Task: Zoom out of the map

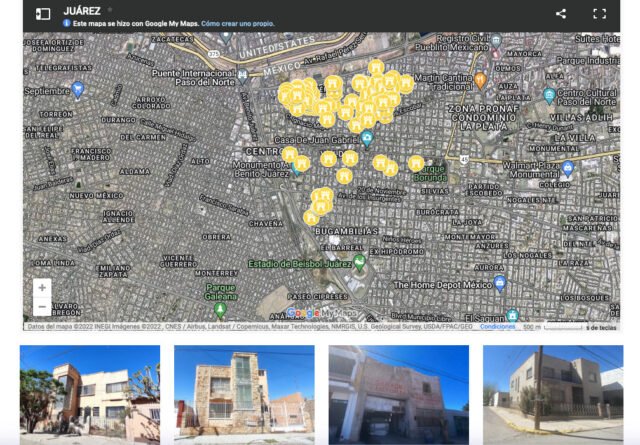Action: point(42,309)
